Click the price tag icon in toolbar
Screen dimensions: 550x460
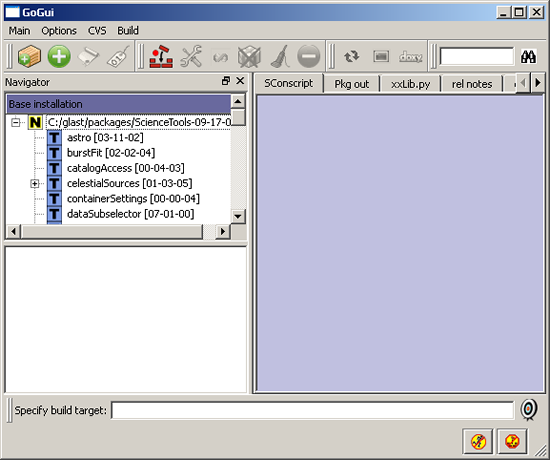(118, 56)
